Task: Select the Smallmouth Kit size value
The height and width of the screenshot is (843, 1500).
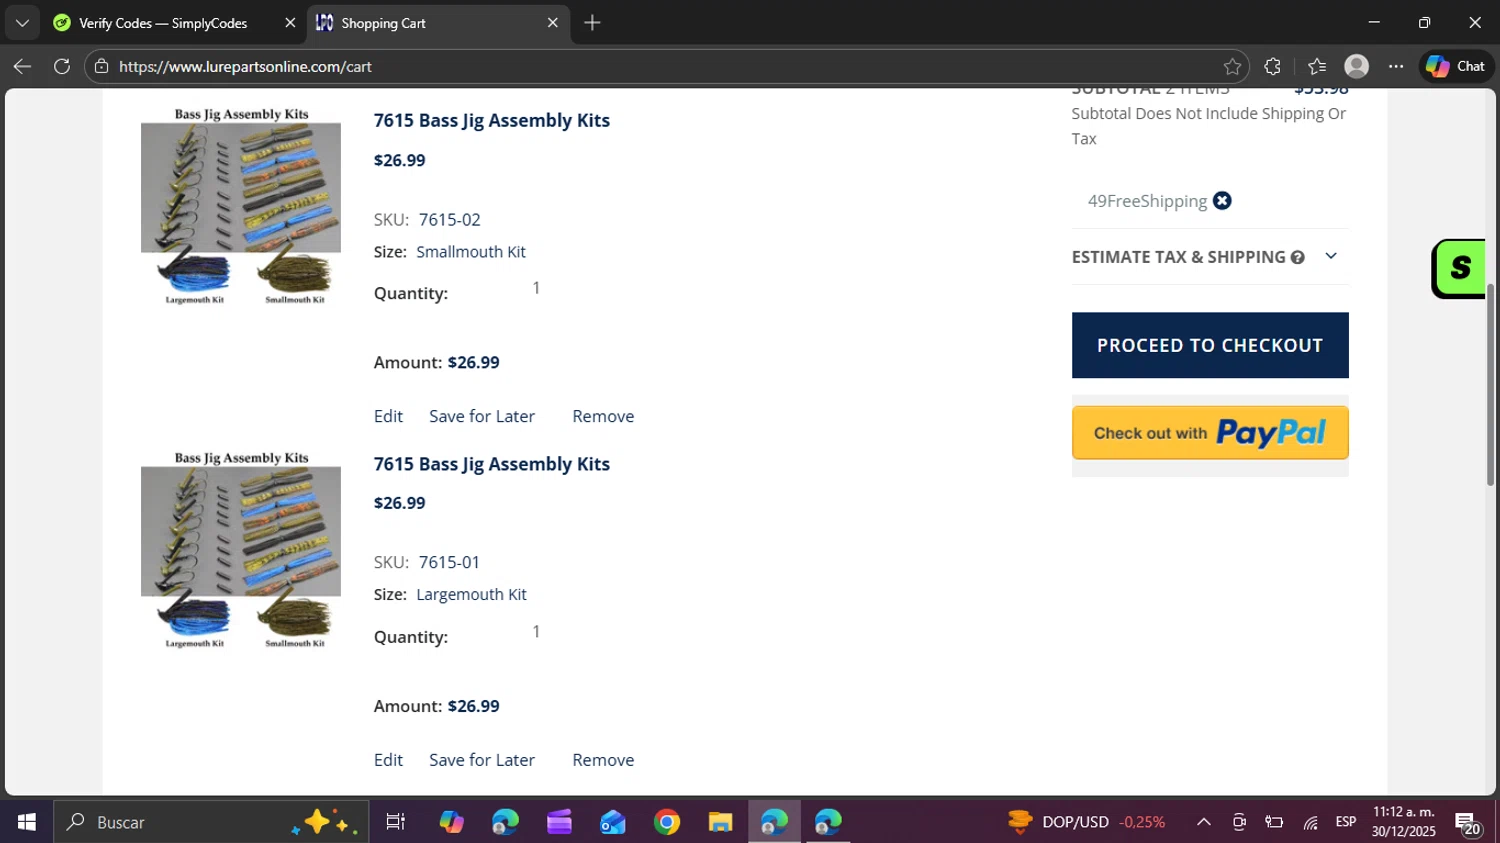Action: 471,252
